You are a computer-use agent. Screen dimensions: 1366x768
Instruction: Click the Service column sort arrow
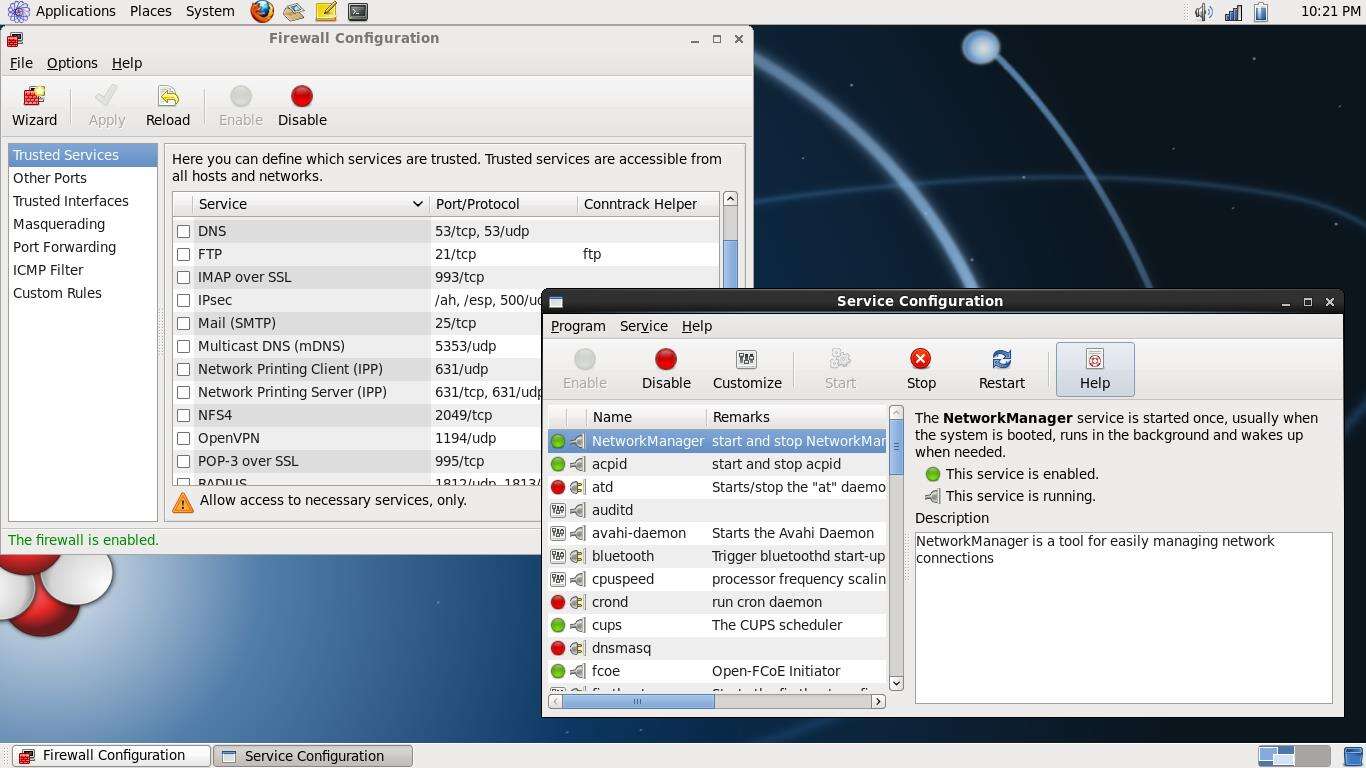coord(417,204)
